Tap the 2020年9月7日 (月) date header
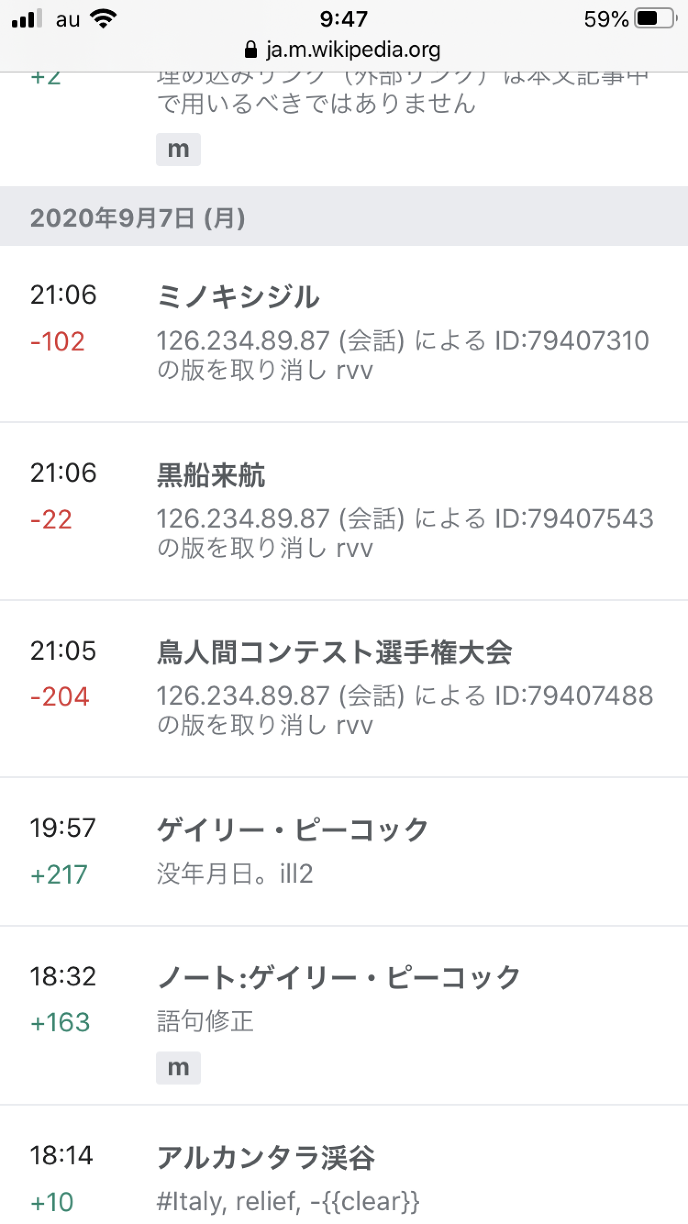Image resolution: width=688 pixels, height=1224 pixels. 138,217
